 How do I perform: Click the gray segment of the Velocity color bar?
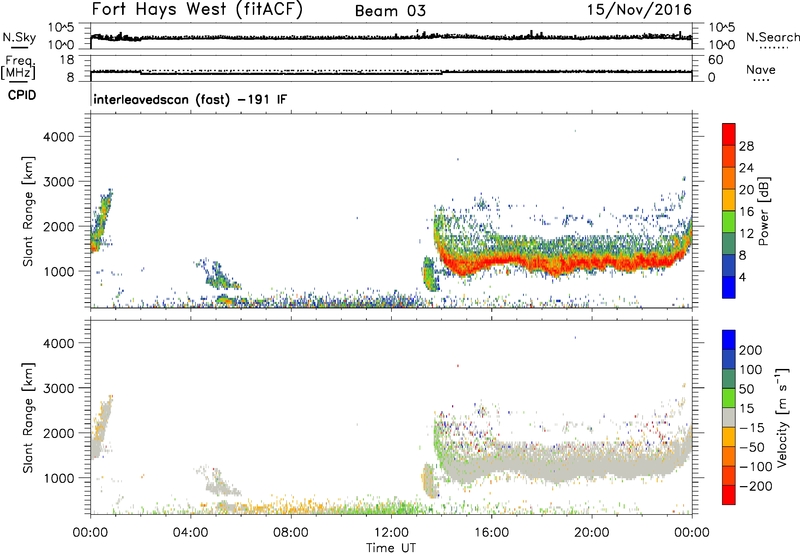tap(729, 418)
